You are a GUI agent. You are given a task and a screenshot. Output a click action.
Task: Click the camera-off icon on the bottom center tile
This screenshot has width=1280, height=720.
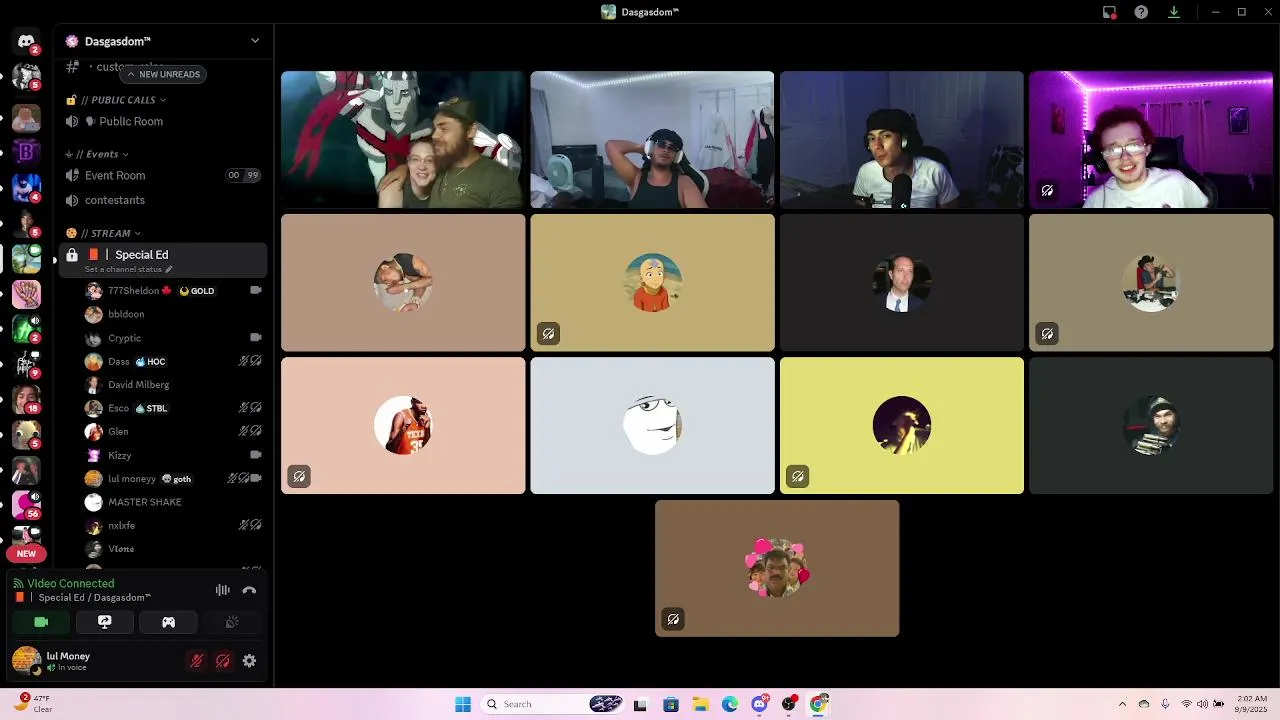click(673, 619)
